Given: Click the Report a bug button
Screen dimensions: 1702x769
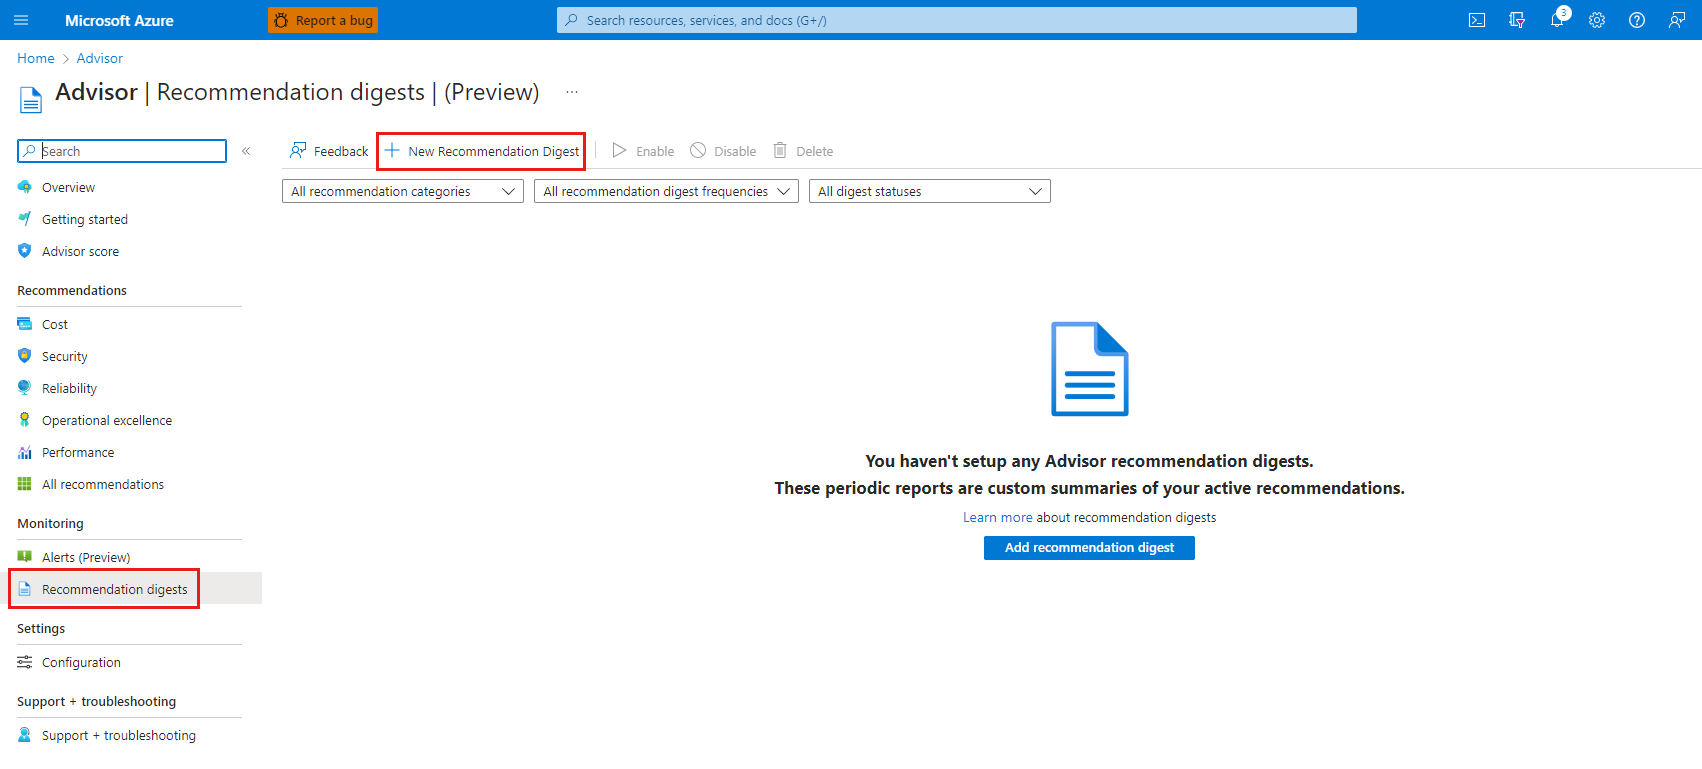Looking at the screenshot, I should point(323,20).
